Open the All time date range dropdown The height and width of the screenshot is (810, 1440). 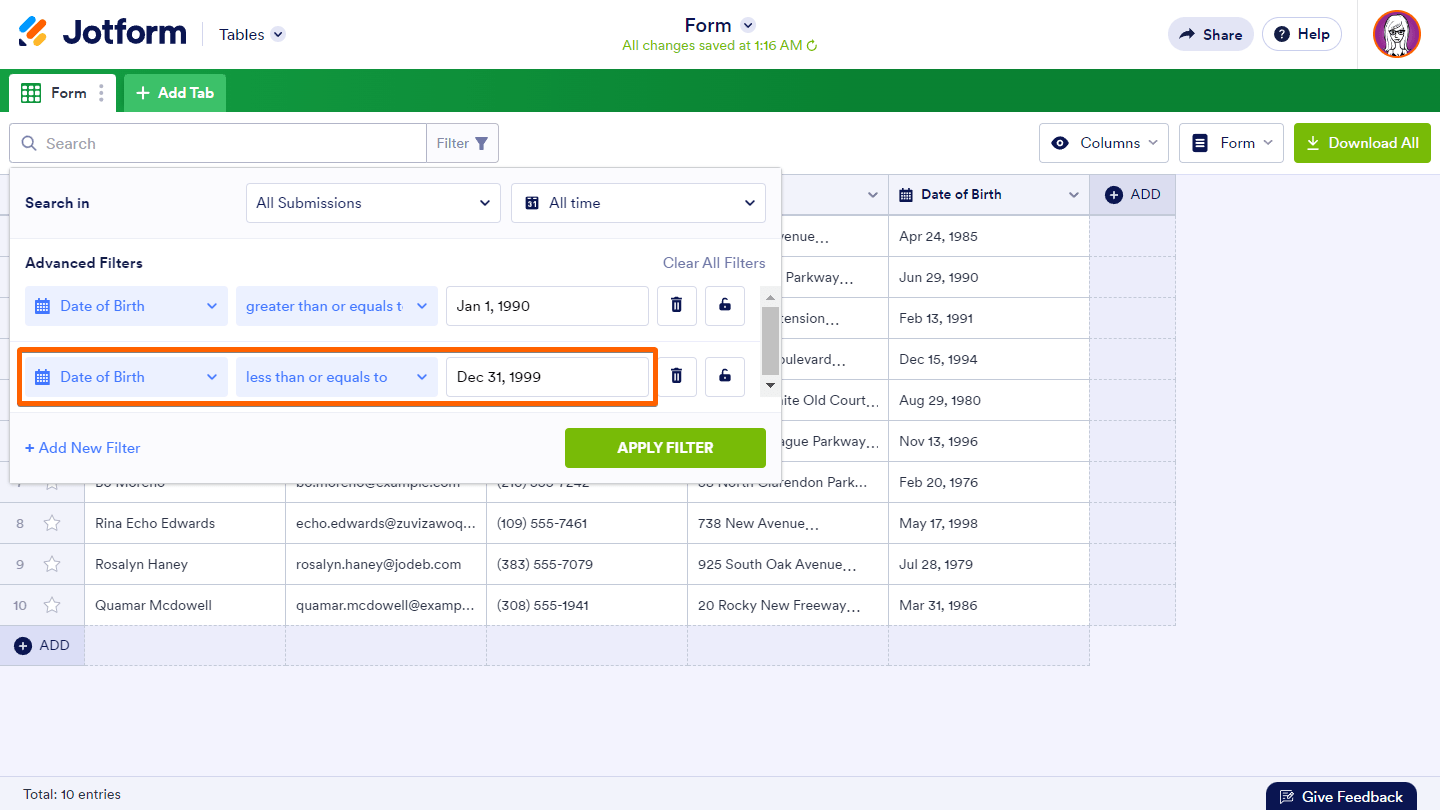(638, 203)
